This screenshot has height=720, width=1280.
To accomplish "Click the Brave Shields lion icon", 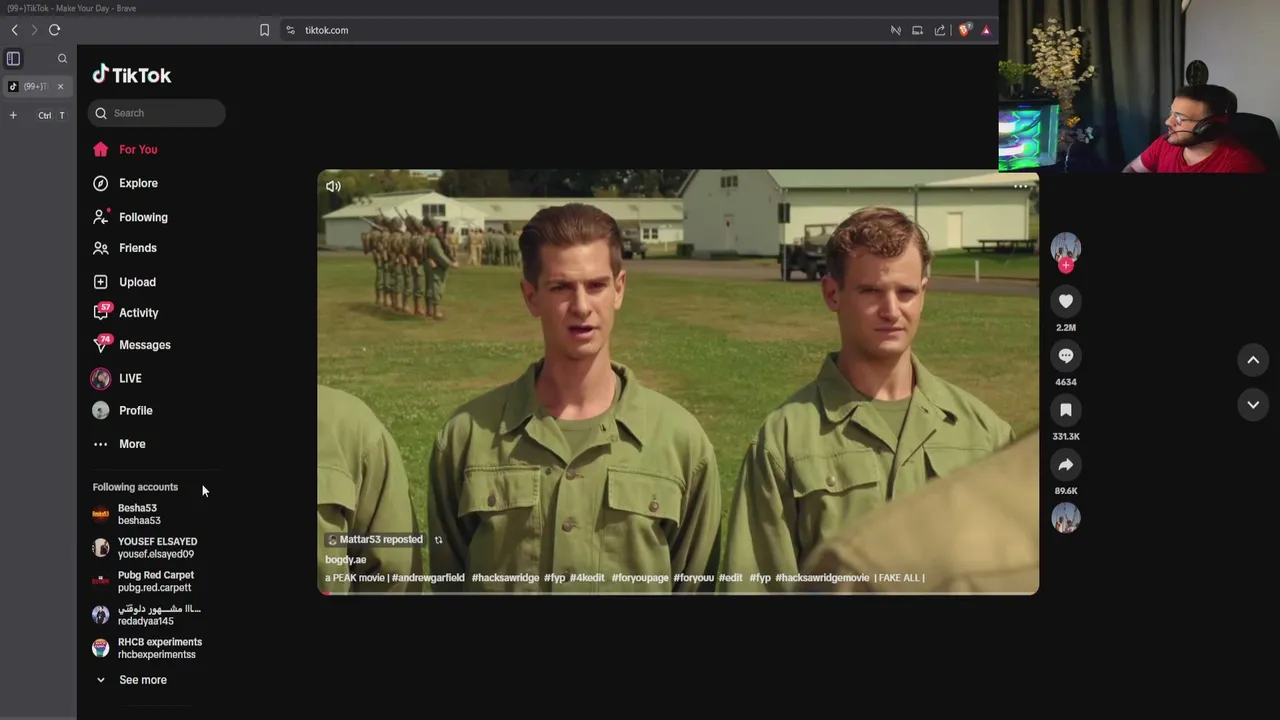I will 964,30.
